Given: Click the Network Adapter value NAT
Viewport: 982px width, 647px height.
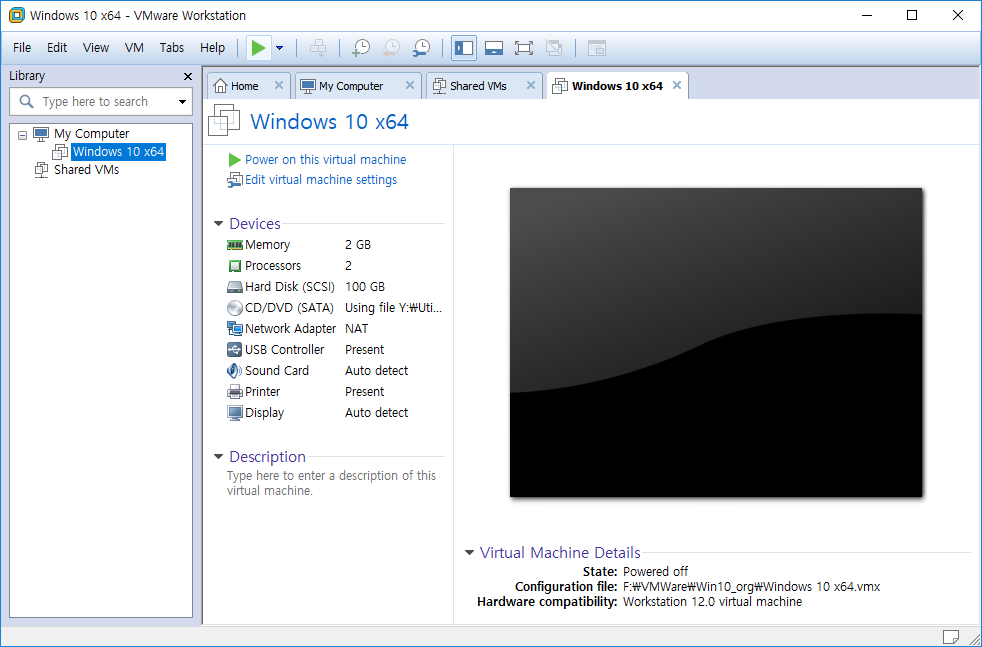Looking at the screenshot, I should (x=356, y=329).
